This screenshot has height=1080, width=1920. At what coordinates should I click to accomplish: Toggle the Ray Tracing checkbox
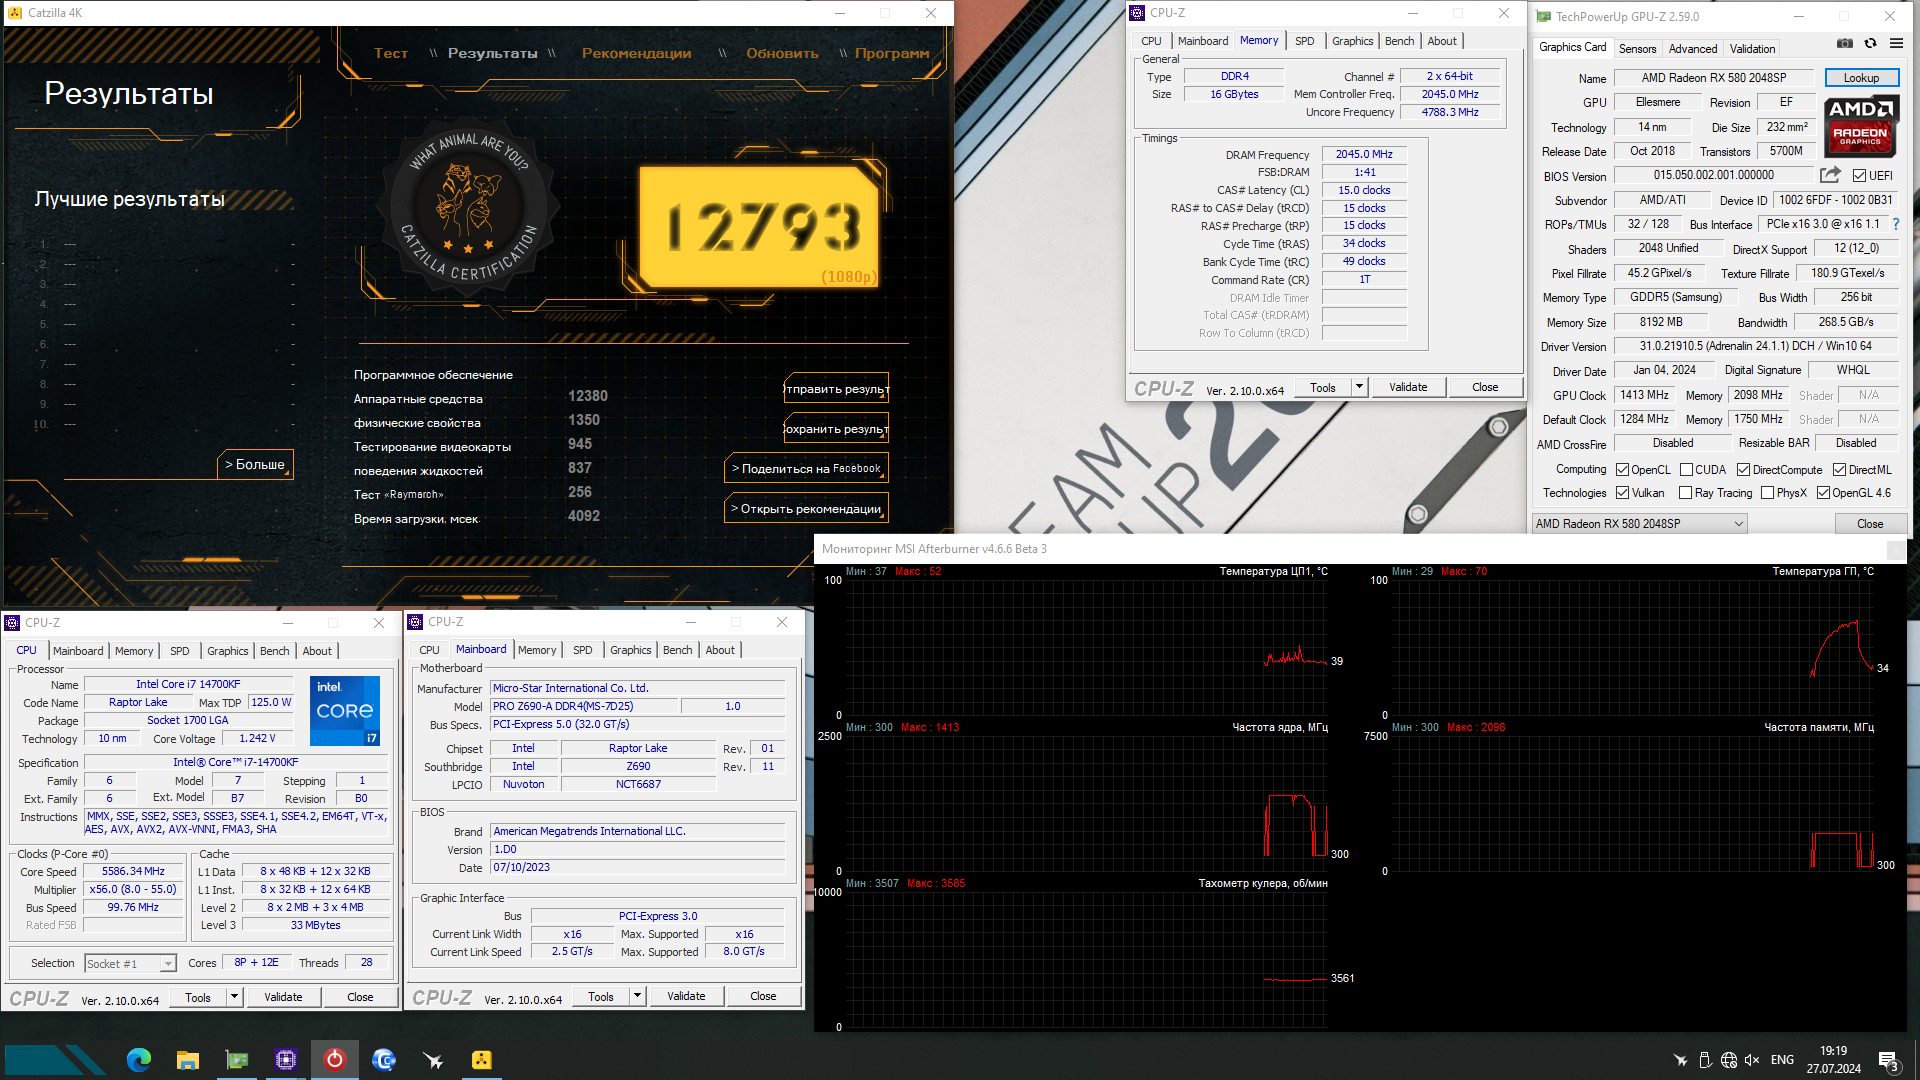(1686, 493)
